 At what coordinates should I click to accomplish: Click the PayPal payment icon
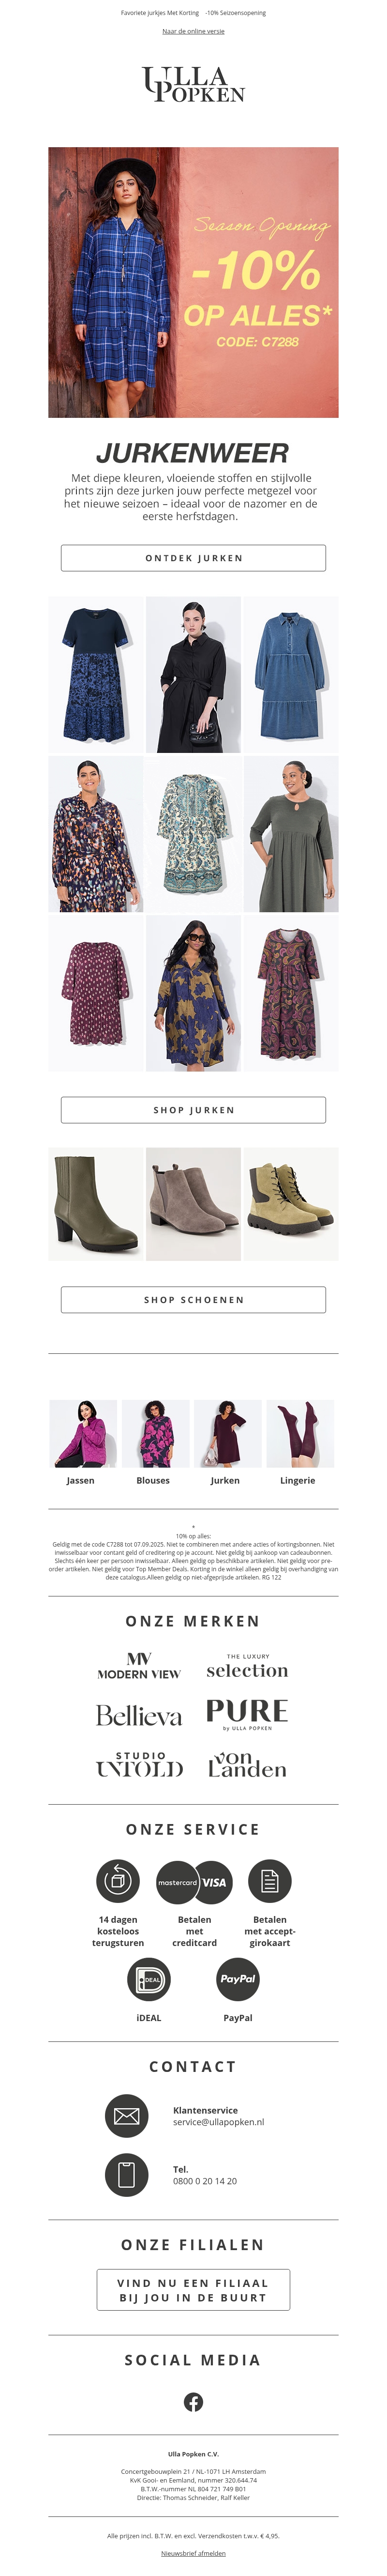[x=238, y=1979]
